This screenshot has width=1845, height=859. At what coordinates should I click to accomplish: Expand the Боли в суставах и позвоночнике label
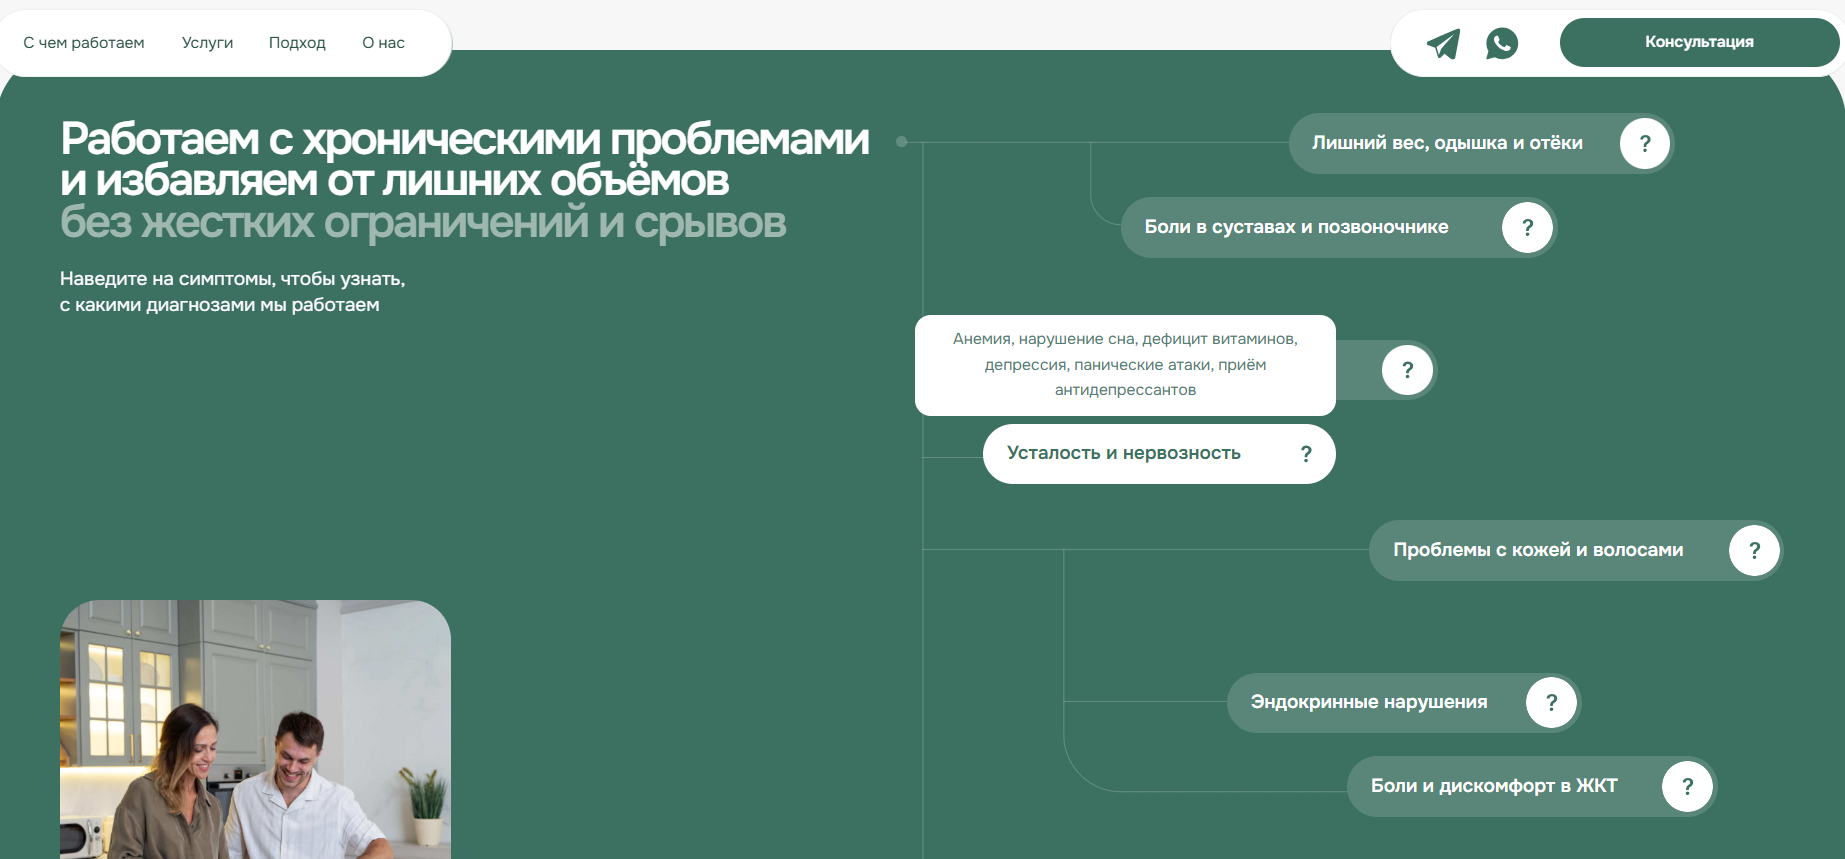pyautogui.click(x=1296, y=227)
